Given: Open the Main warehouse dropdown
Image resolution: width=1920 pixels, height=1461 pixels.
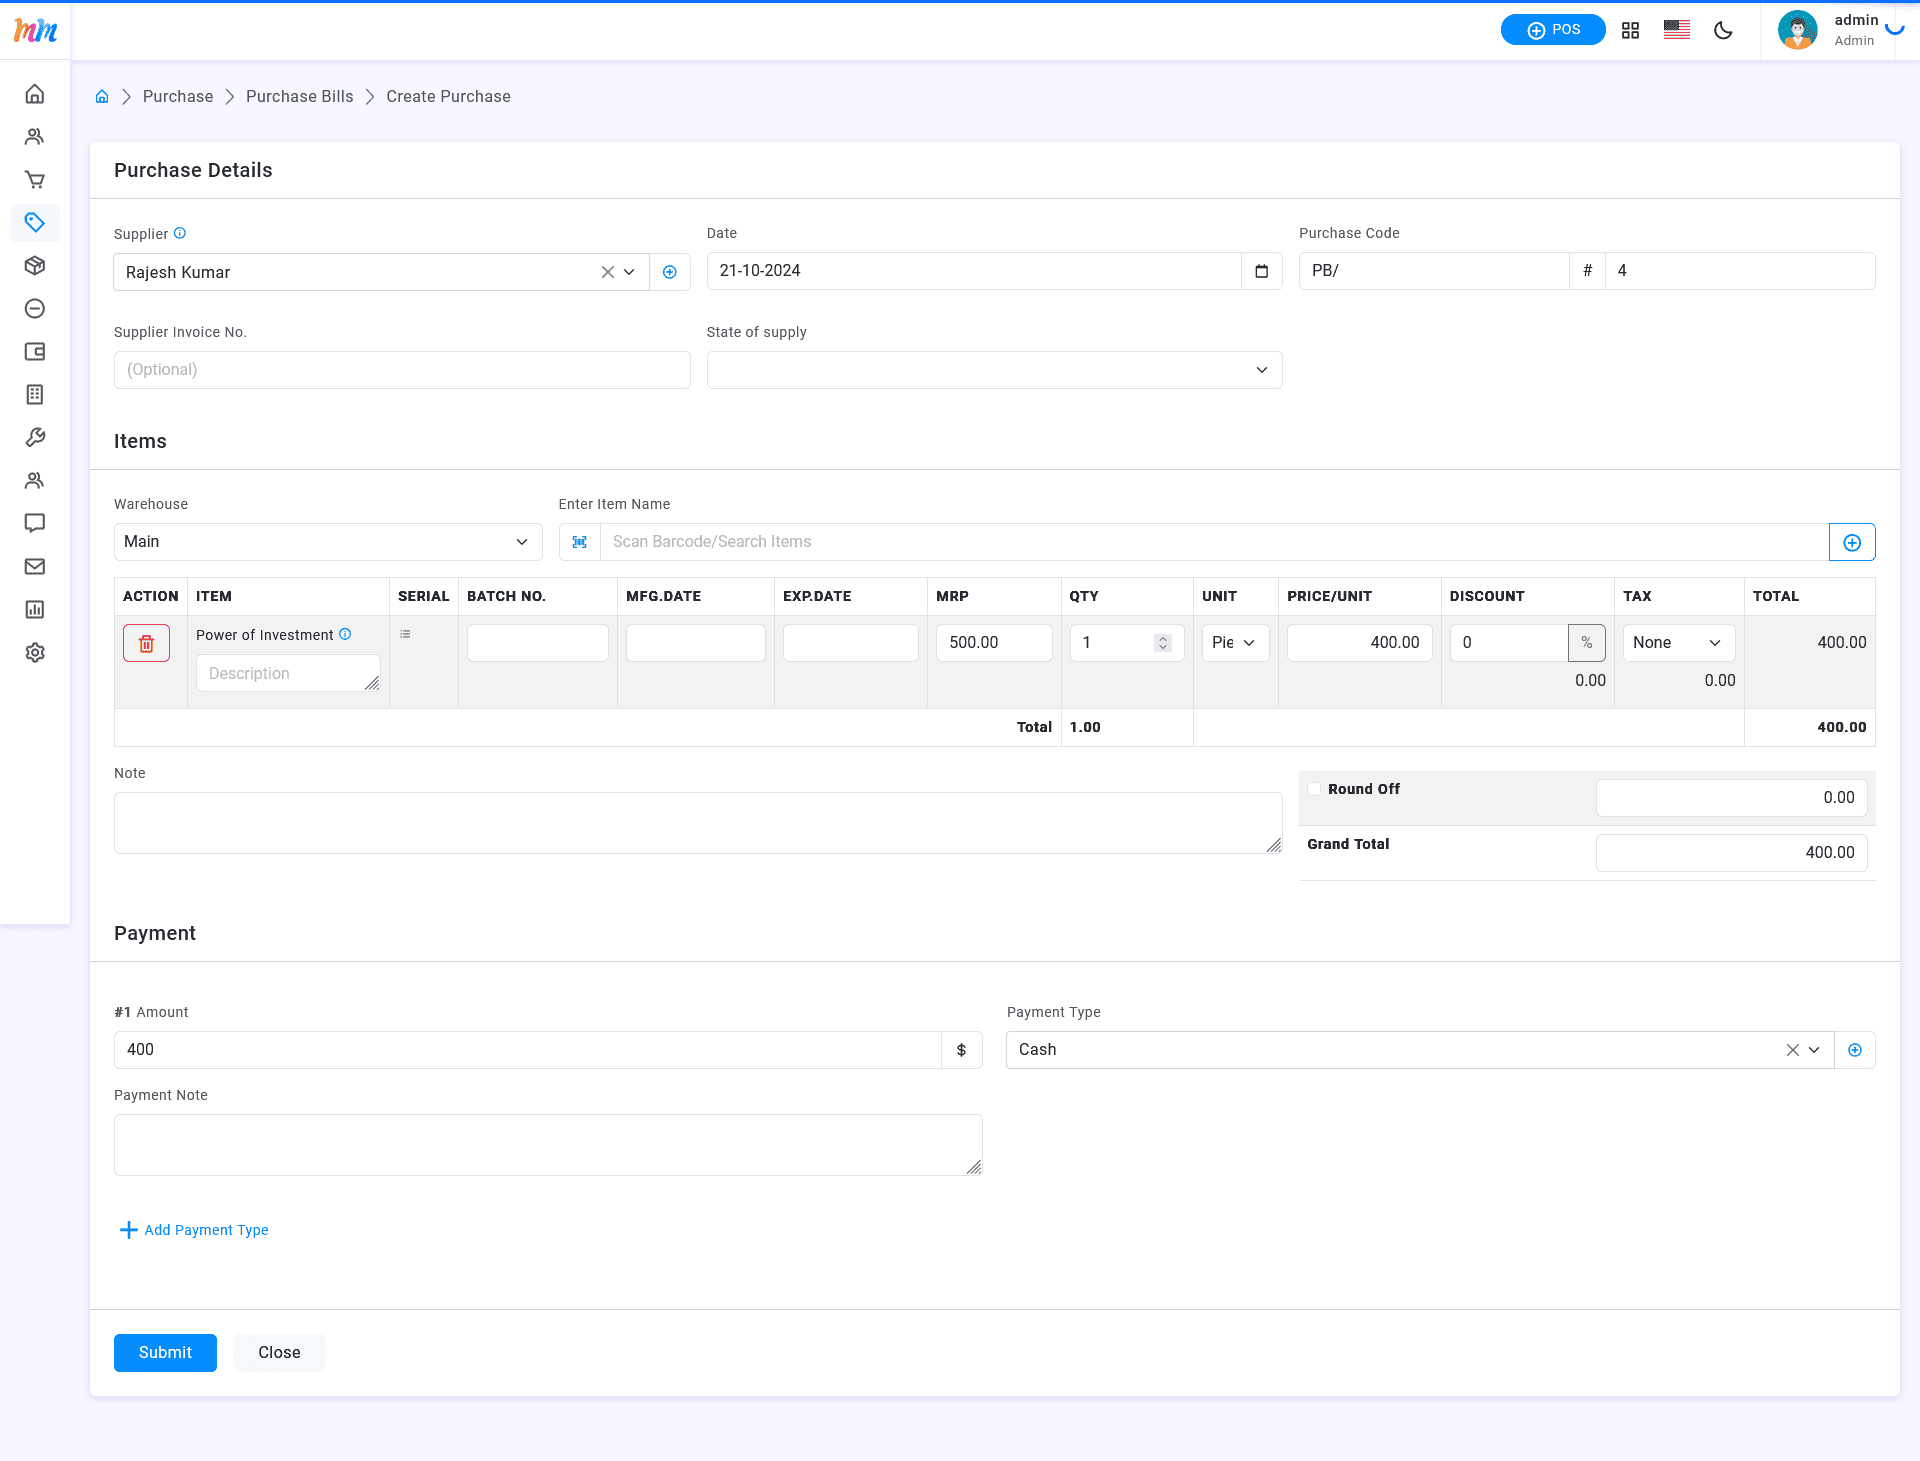Looking at the screenshot, I should [327, 542].
